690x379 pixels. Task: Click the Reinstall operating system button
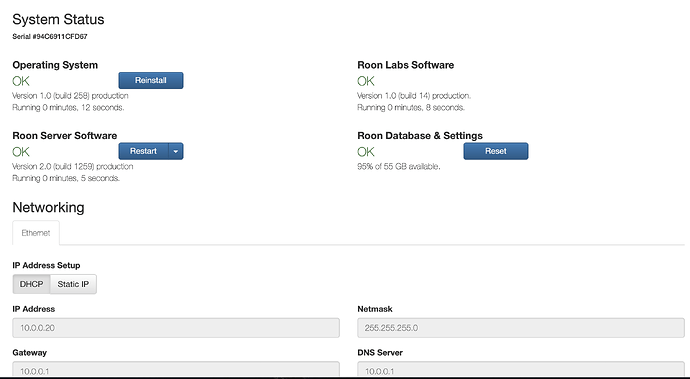click(x=150, y=81)
